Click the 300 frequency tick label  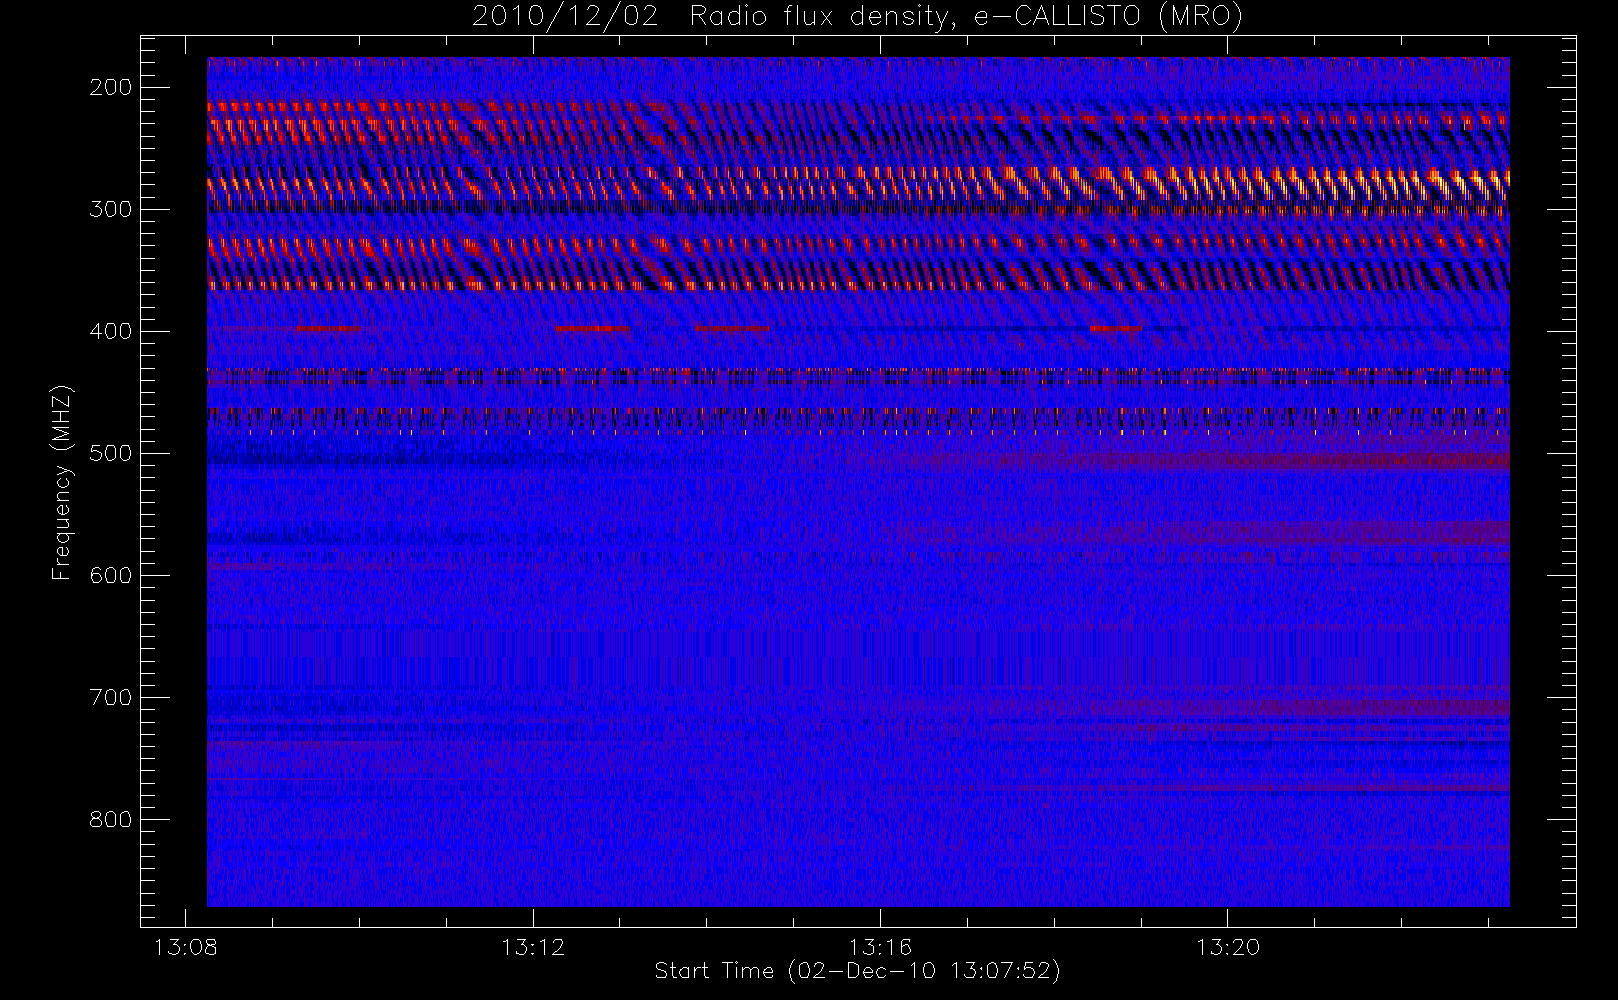[111, 209]
